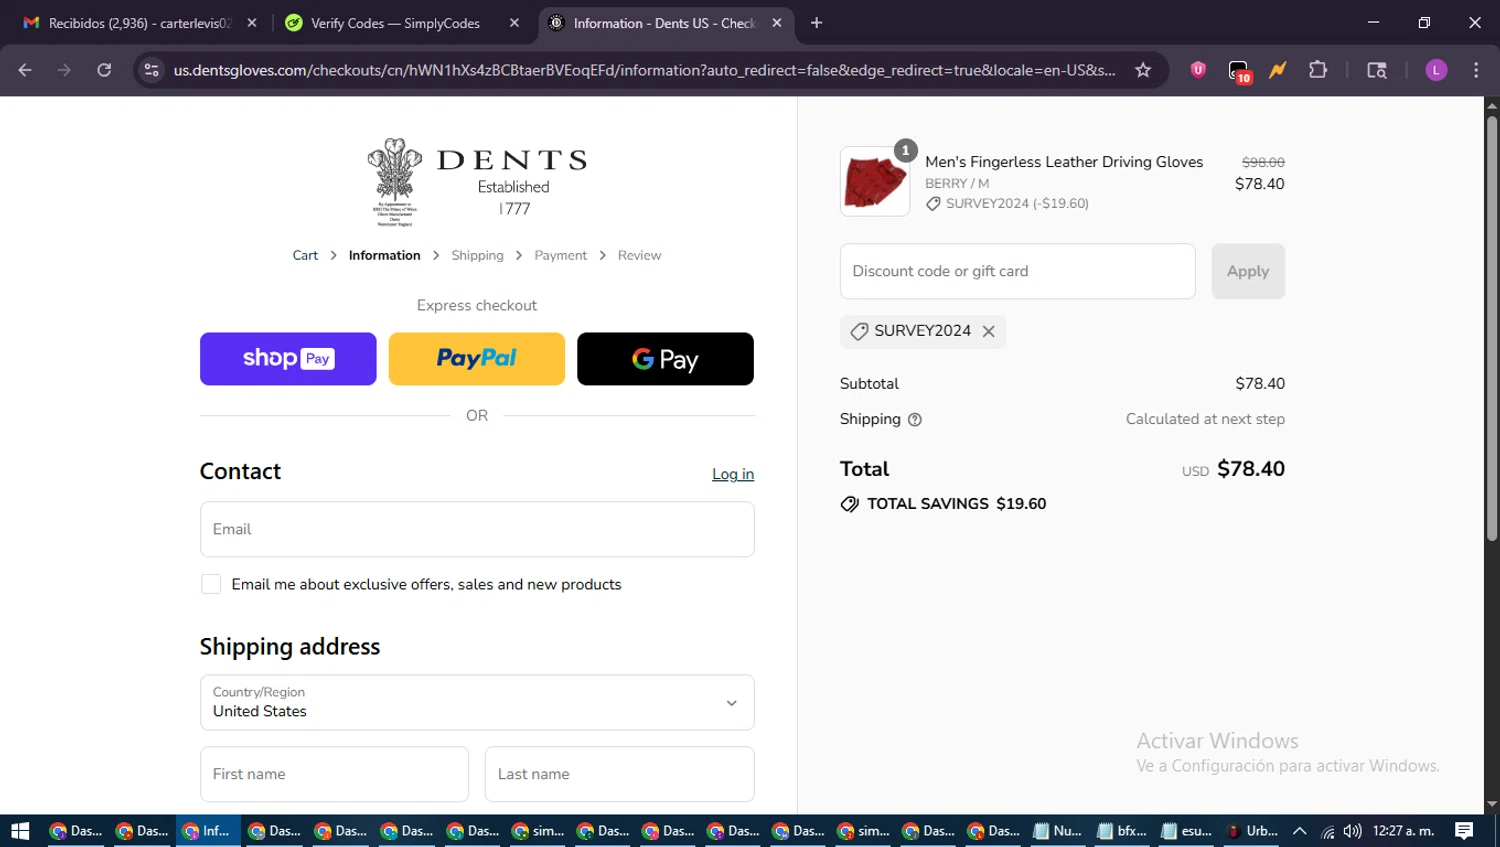This screenshot has width=1500, height=847.
Task: Show hidden system tray icons
Action: (1300, 831)
